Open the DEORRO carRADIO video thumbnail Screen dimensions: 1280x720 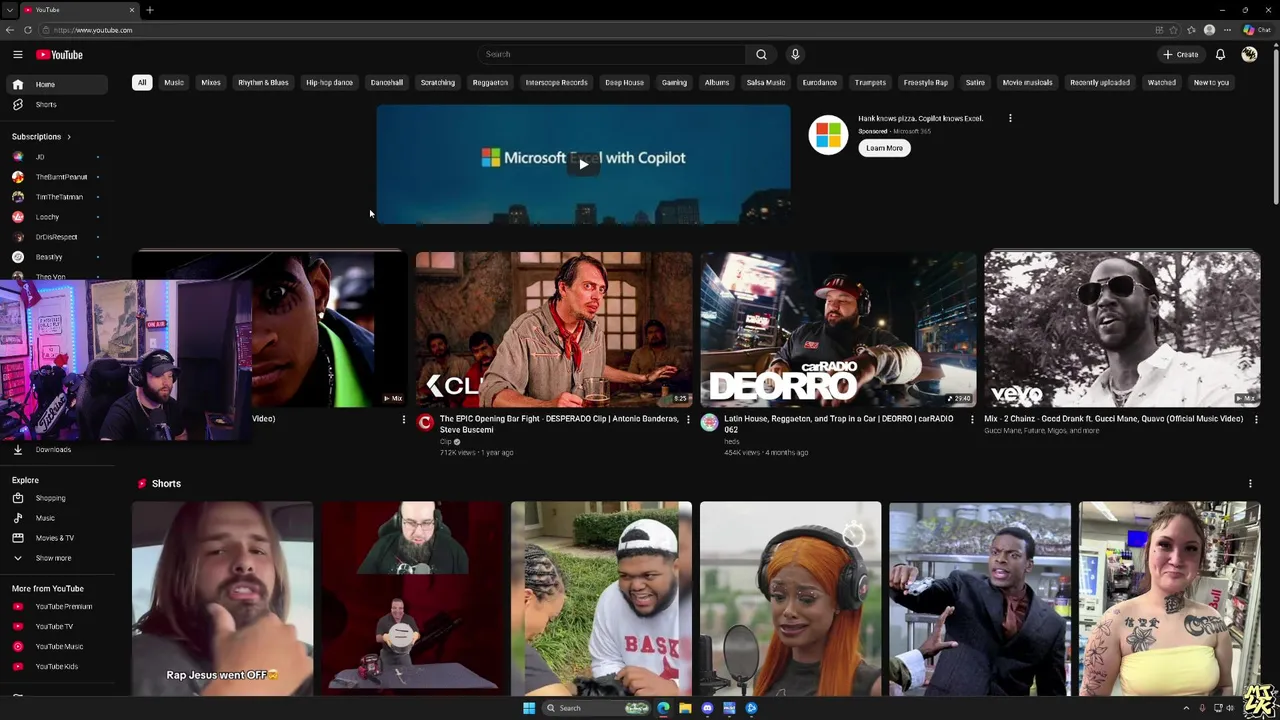coord(838,329)
